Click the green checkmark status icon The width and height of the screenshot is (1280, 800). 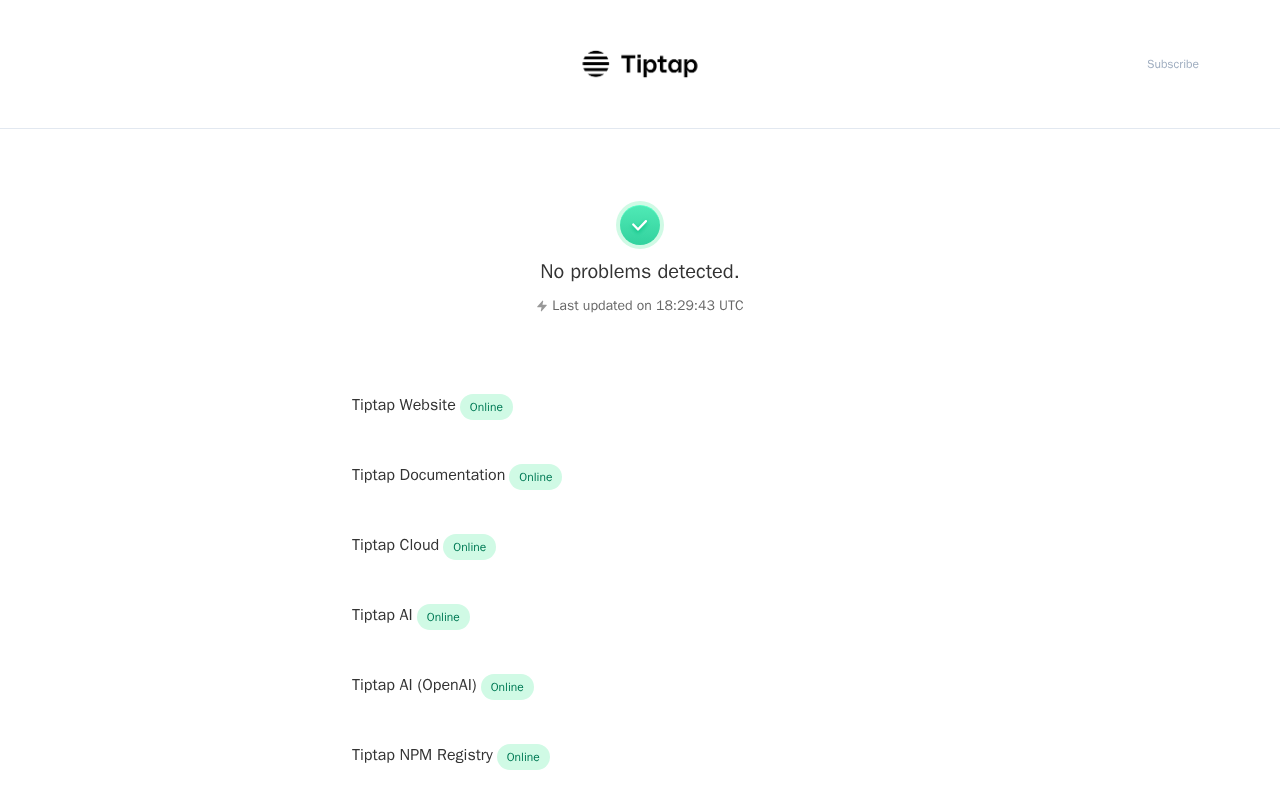(640, 225)
